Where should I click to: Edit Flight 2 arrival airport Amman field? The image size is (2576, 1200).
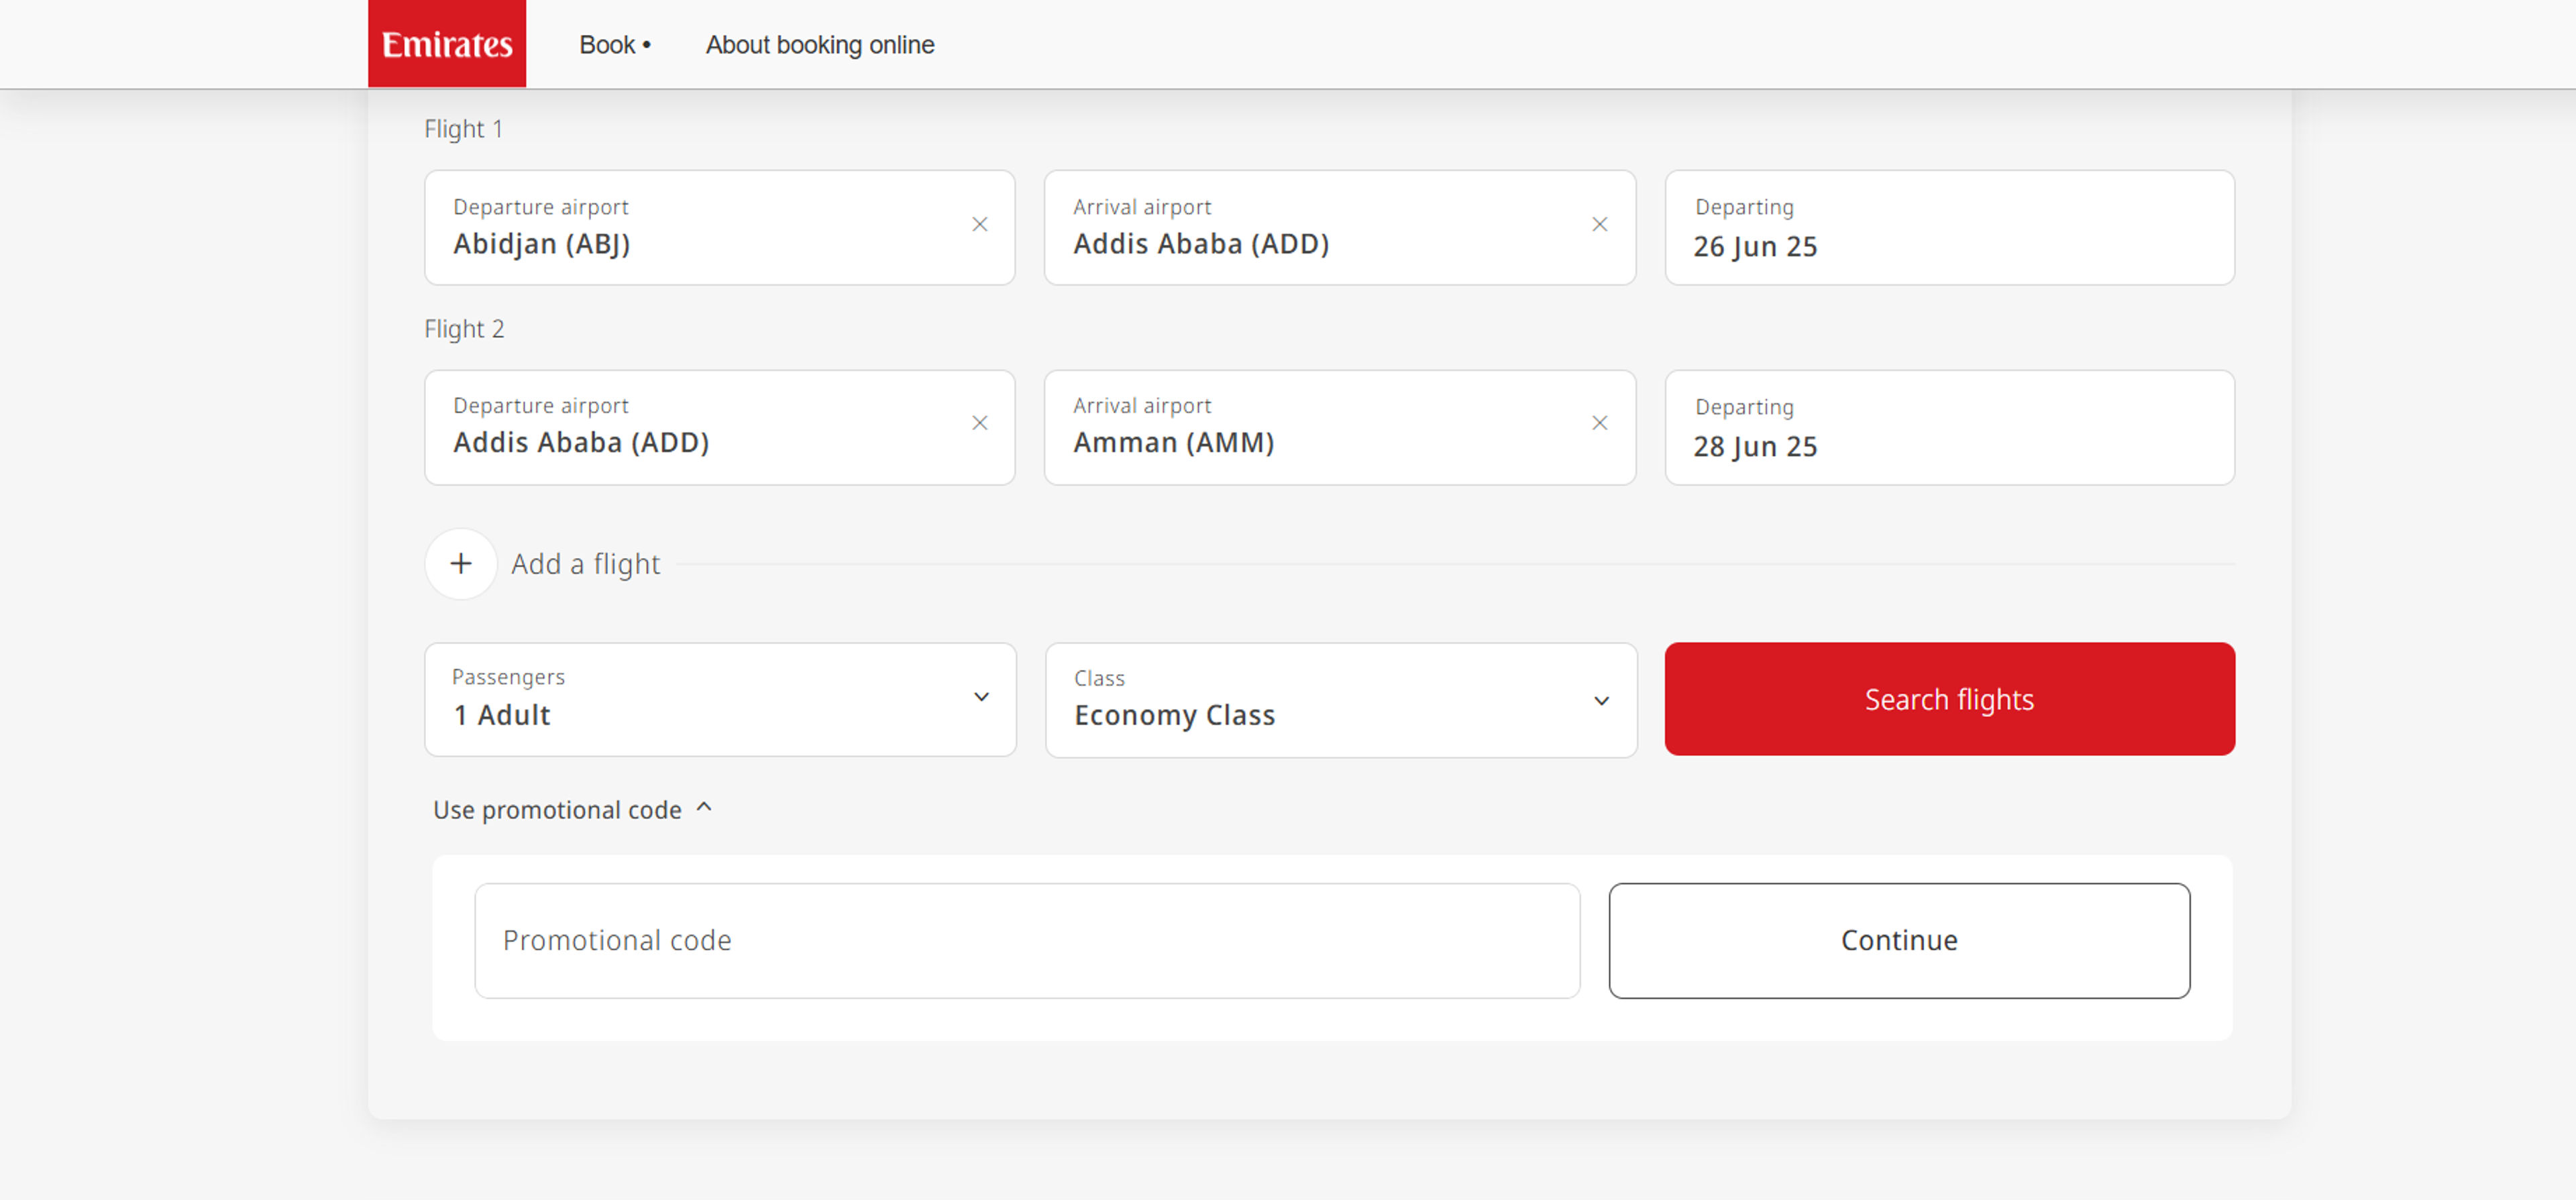pos(1340,428)
